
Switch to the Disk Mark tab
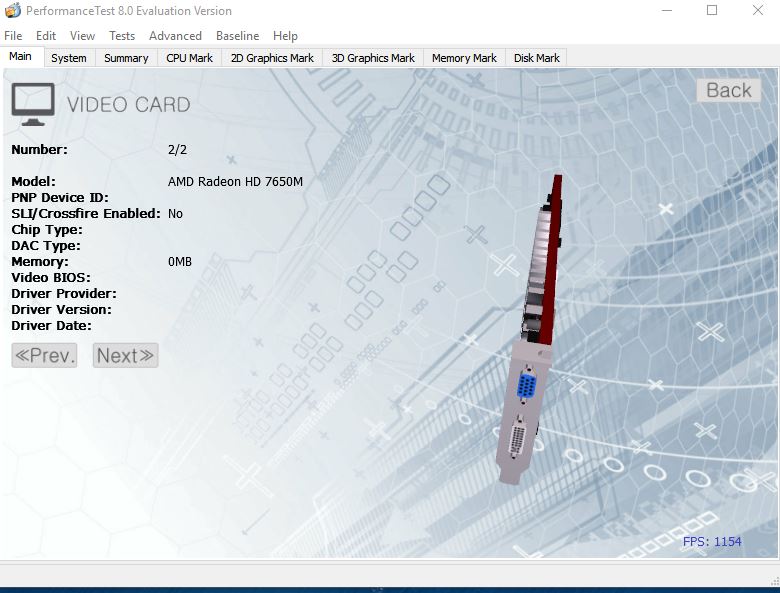[x=536, y=58]
